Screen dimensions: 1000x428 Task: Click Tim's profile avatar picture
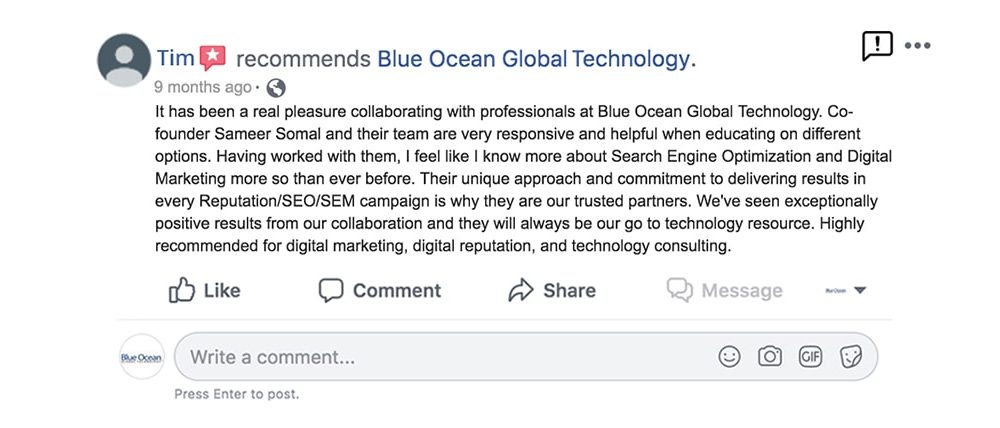pyautogui.click(x=124, y=61)
